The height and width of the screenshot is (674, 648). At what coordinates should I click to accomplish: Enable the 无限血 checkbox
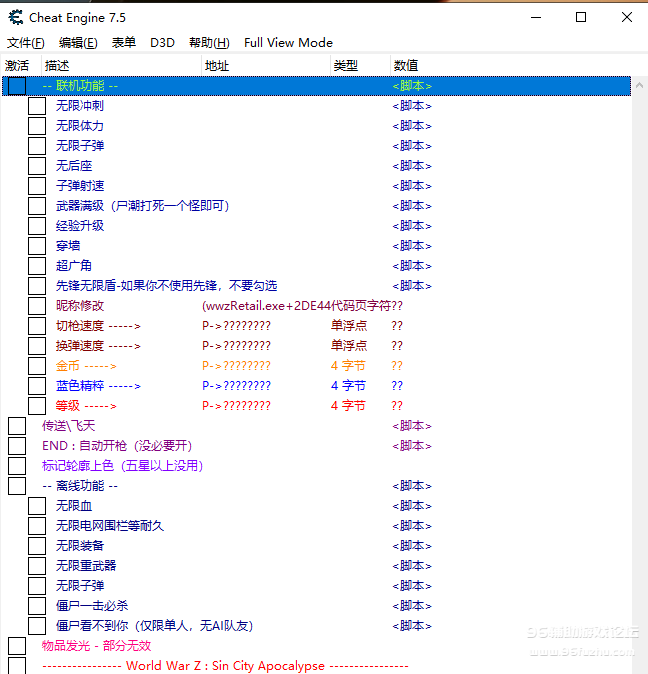coord(37,506)
